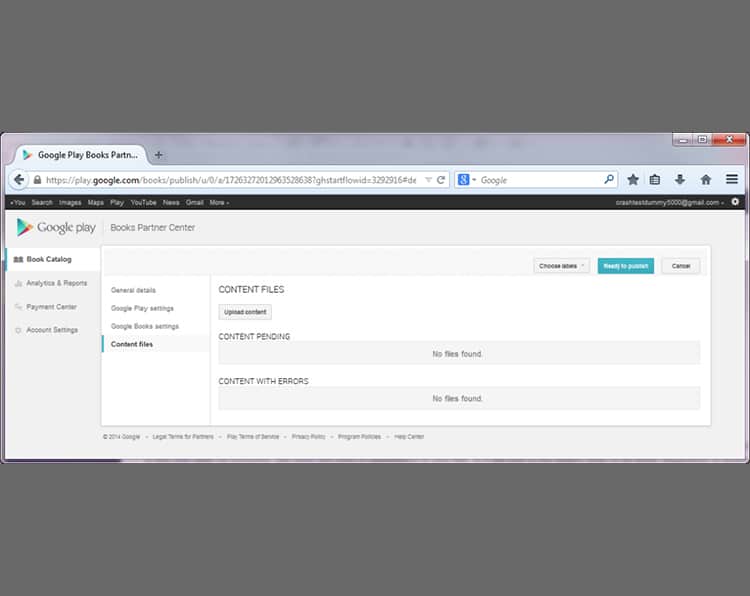Select the Google Play Books Partner tab
750x596 pixels.
(x=80, y=155)
